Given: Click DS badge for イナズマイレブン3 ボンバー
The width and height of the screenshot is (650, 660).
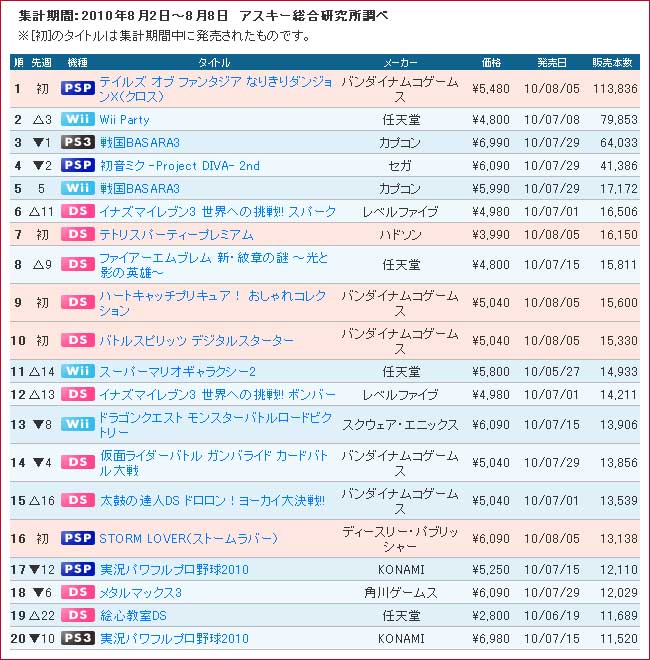Looking at the screenshot, I should point(78,394).
